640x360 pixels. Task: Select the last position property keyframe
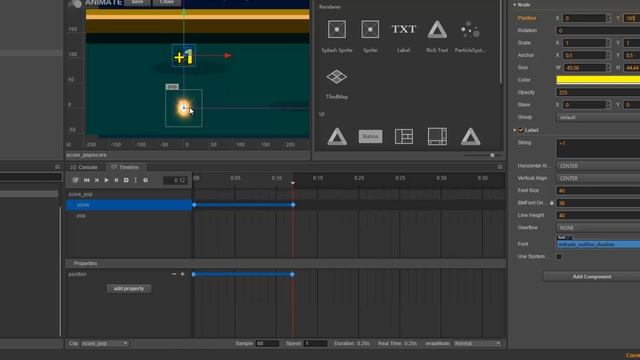tap(292, 274)
